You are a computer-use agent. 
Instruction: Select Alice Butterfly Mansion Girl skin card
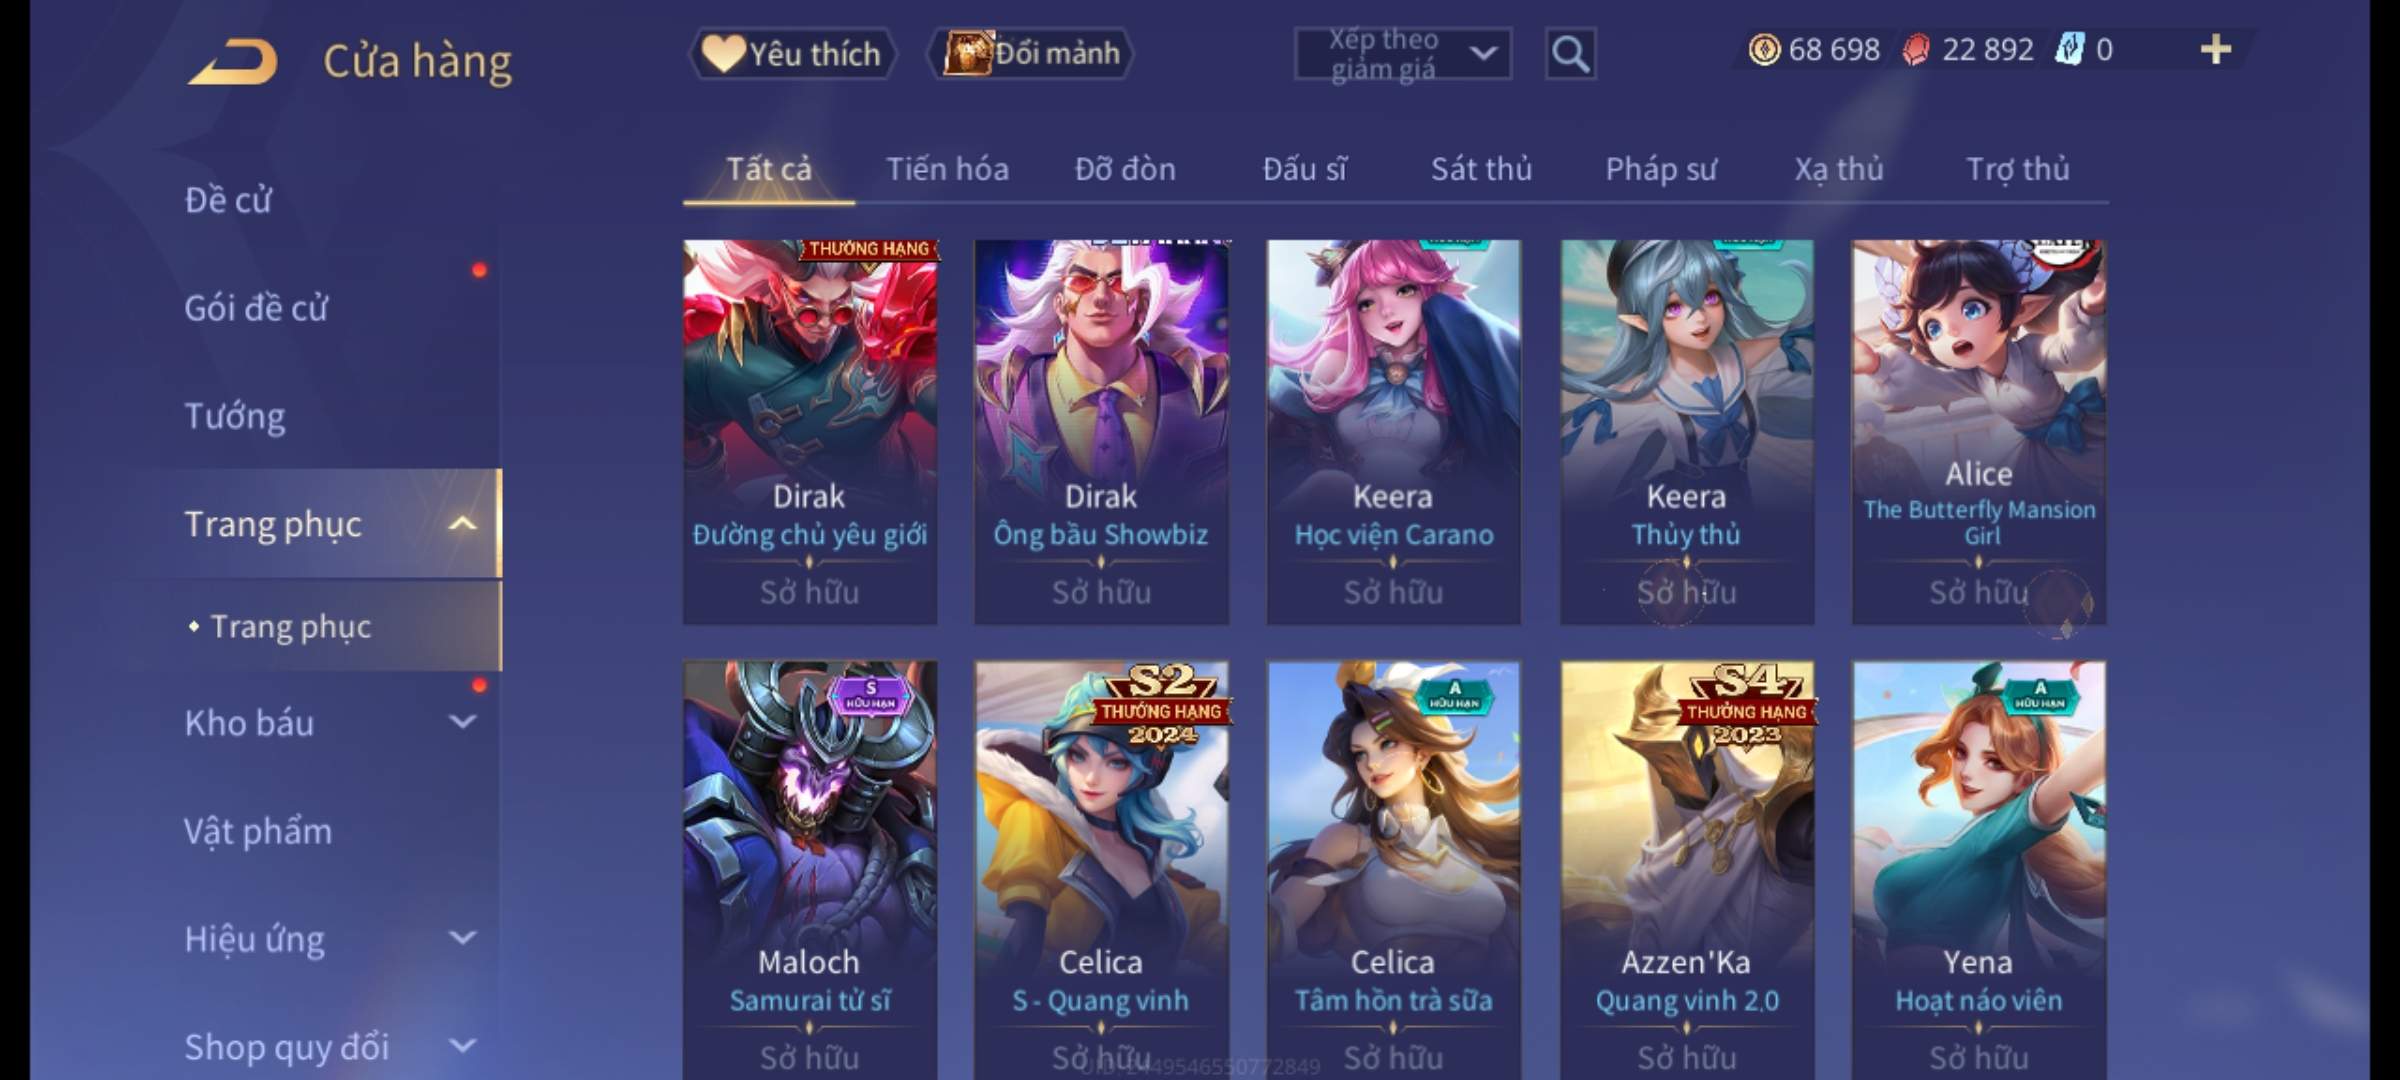[1979, 432]
